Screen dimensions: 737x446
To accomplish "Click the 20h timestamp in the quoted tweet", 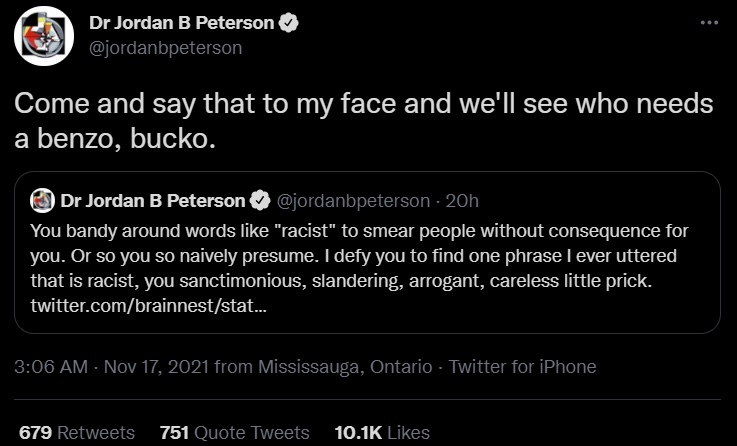I will (x=462, y=201).
